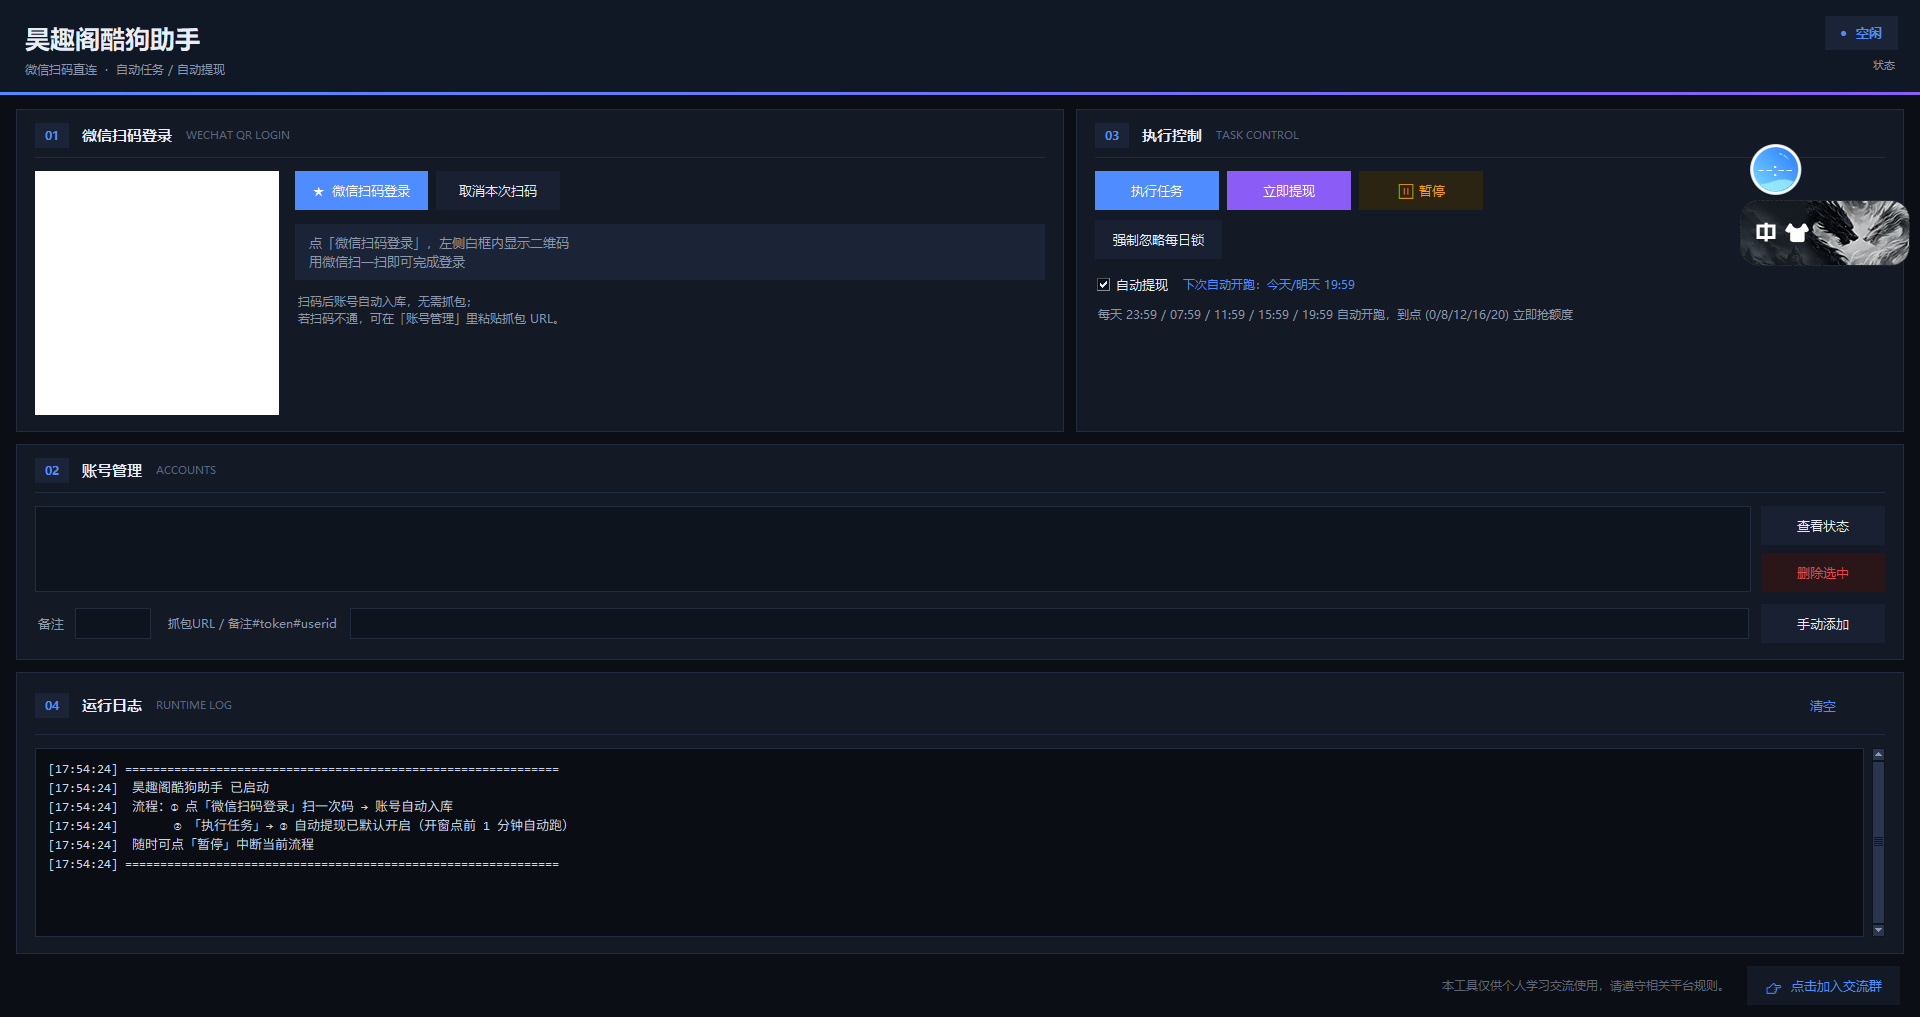The height and width of the screenshot is (1017, 1920).
Task: Click the 空闲 status indicator
Action: (1861, 33)
